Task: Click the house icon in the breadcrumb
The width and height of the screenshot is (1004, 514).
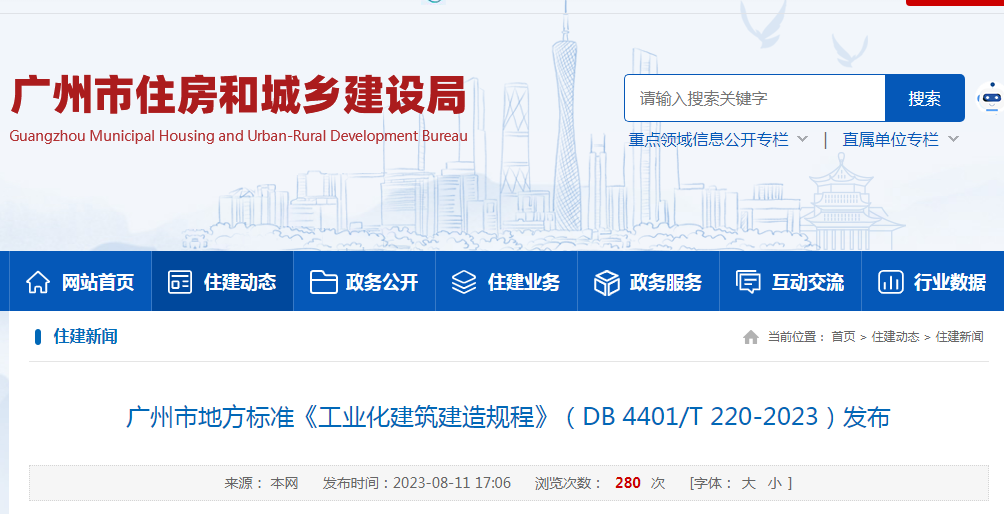Action: tap(751, 337)
